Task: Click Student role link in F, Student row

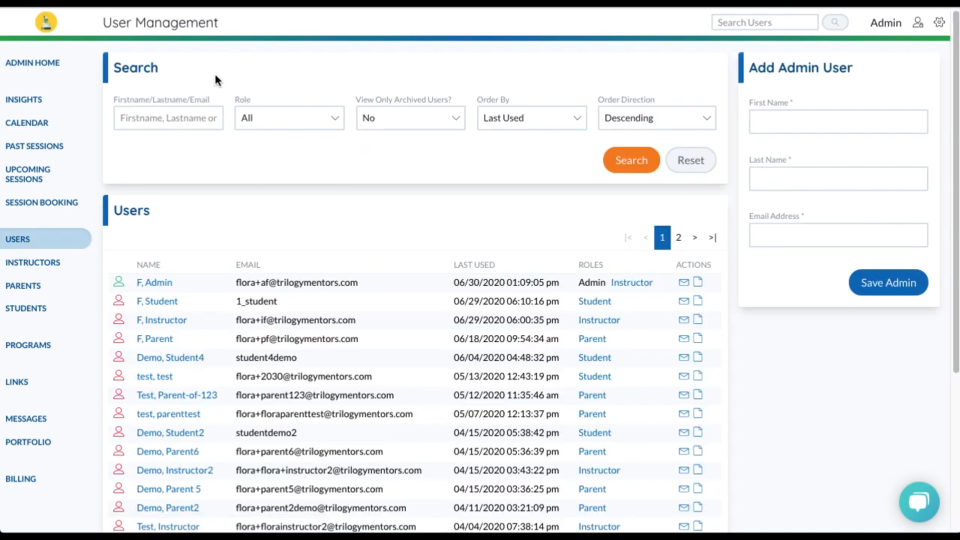Action: point(594,301)
